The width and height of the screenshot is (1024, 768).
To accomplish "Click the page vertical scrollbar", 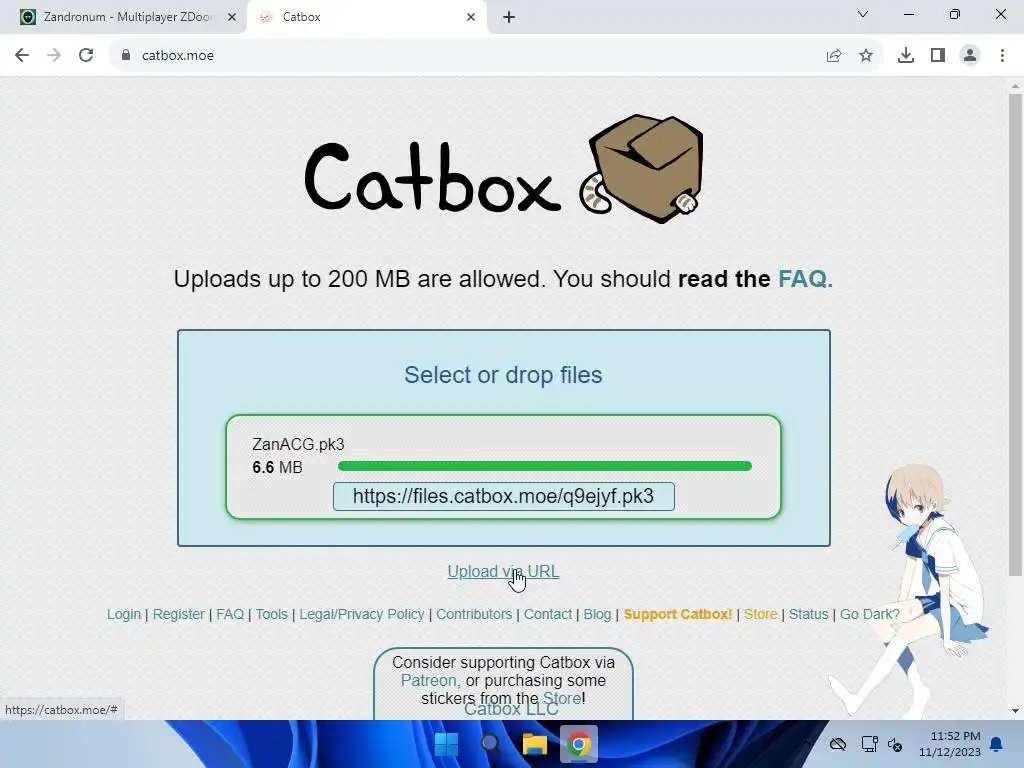I will point(1015,334).
